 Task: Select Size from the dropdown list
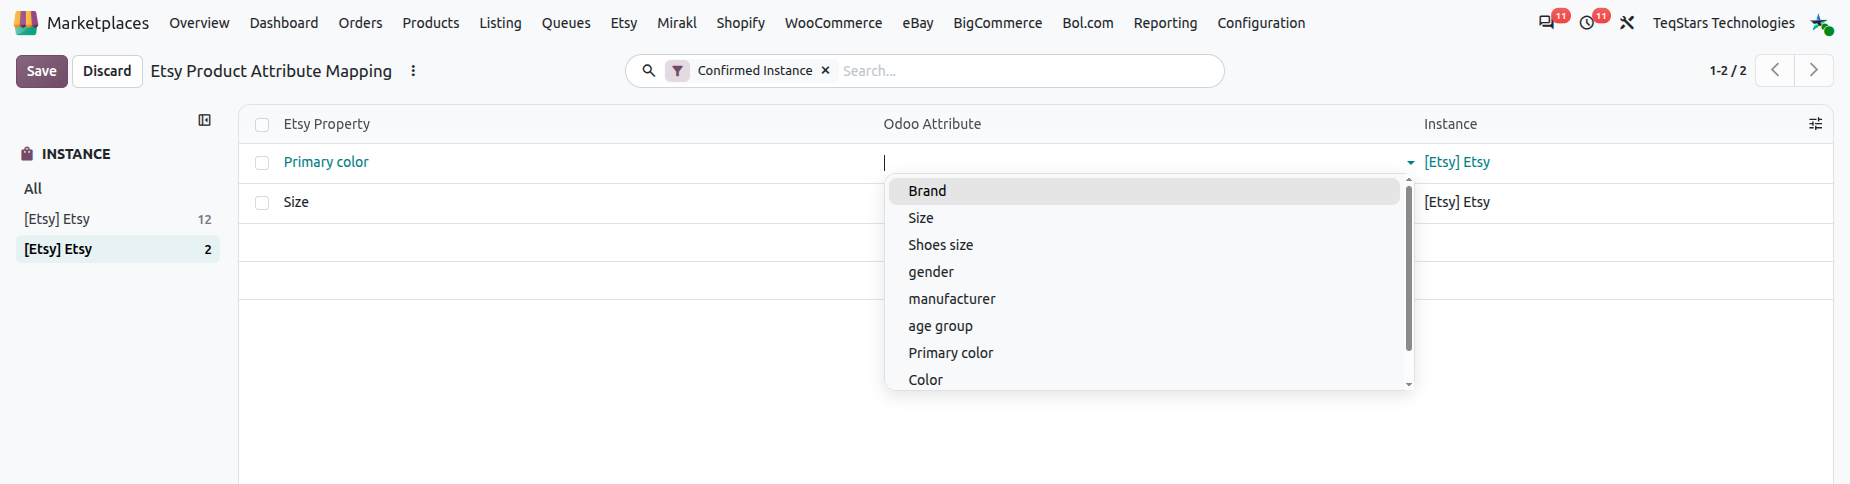1144,218
